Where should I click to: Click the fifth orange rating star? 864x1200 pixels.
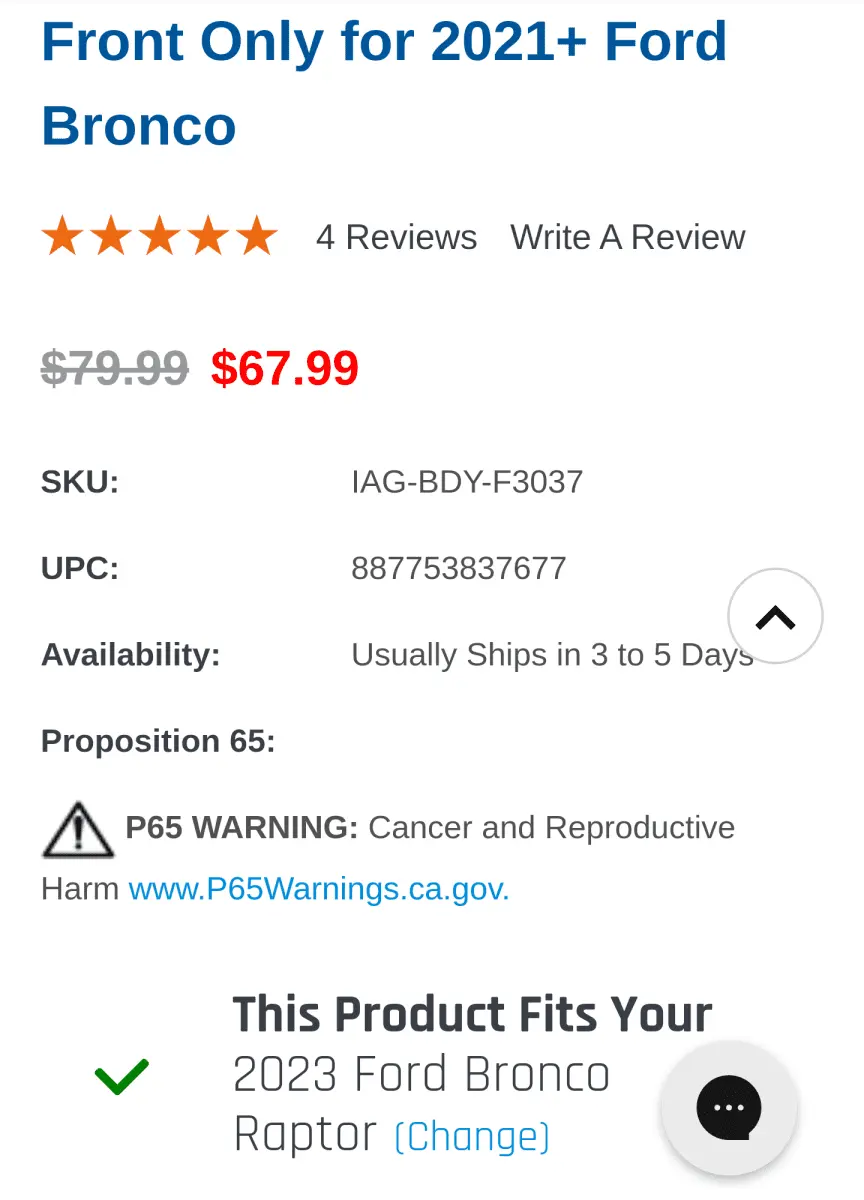[257, 237]
